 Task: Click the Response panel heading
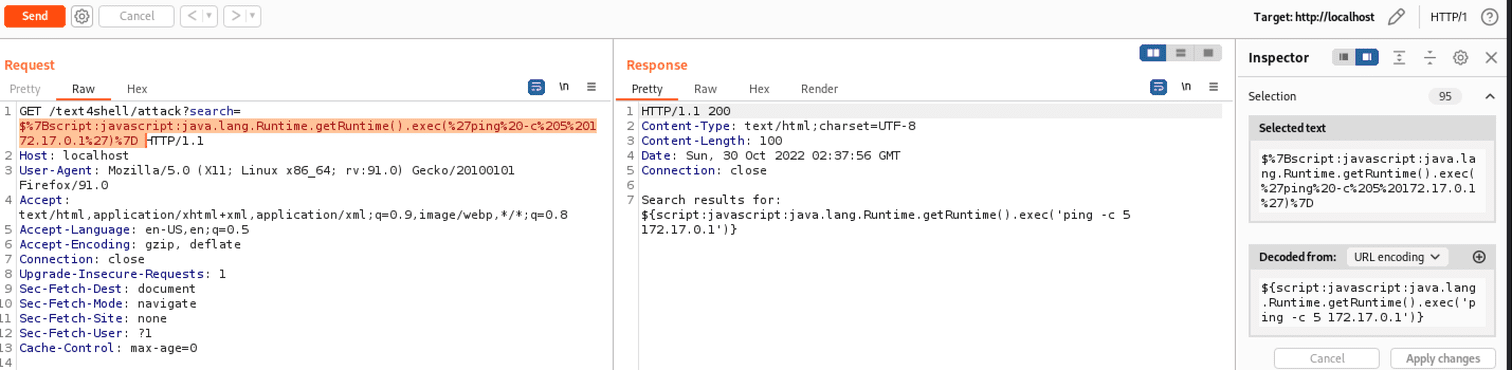pyautogui.click(x=657, y=65)
